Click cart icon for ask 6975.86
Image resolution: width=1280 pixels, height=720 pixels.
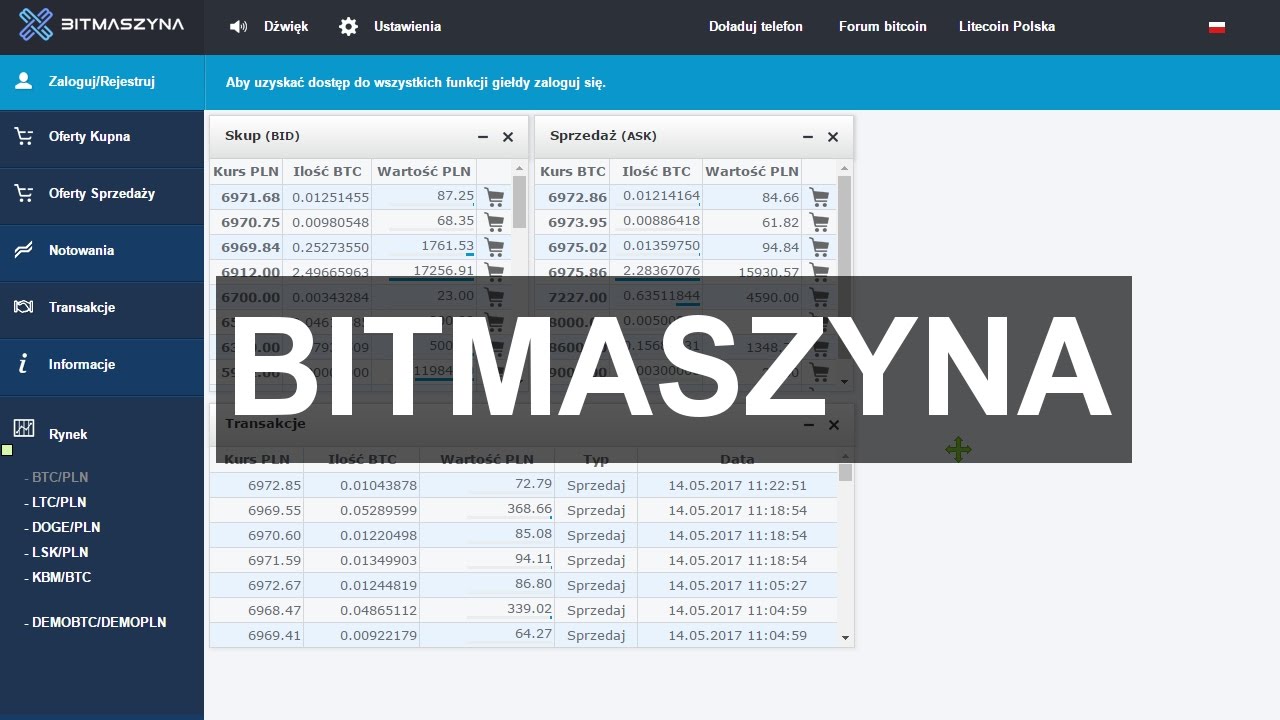click(819, 270)
